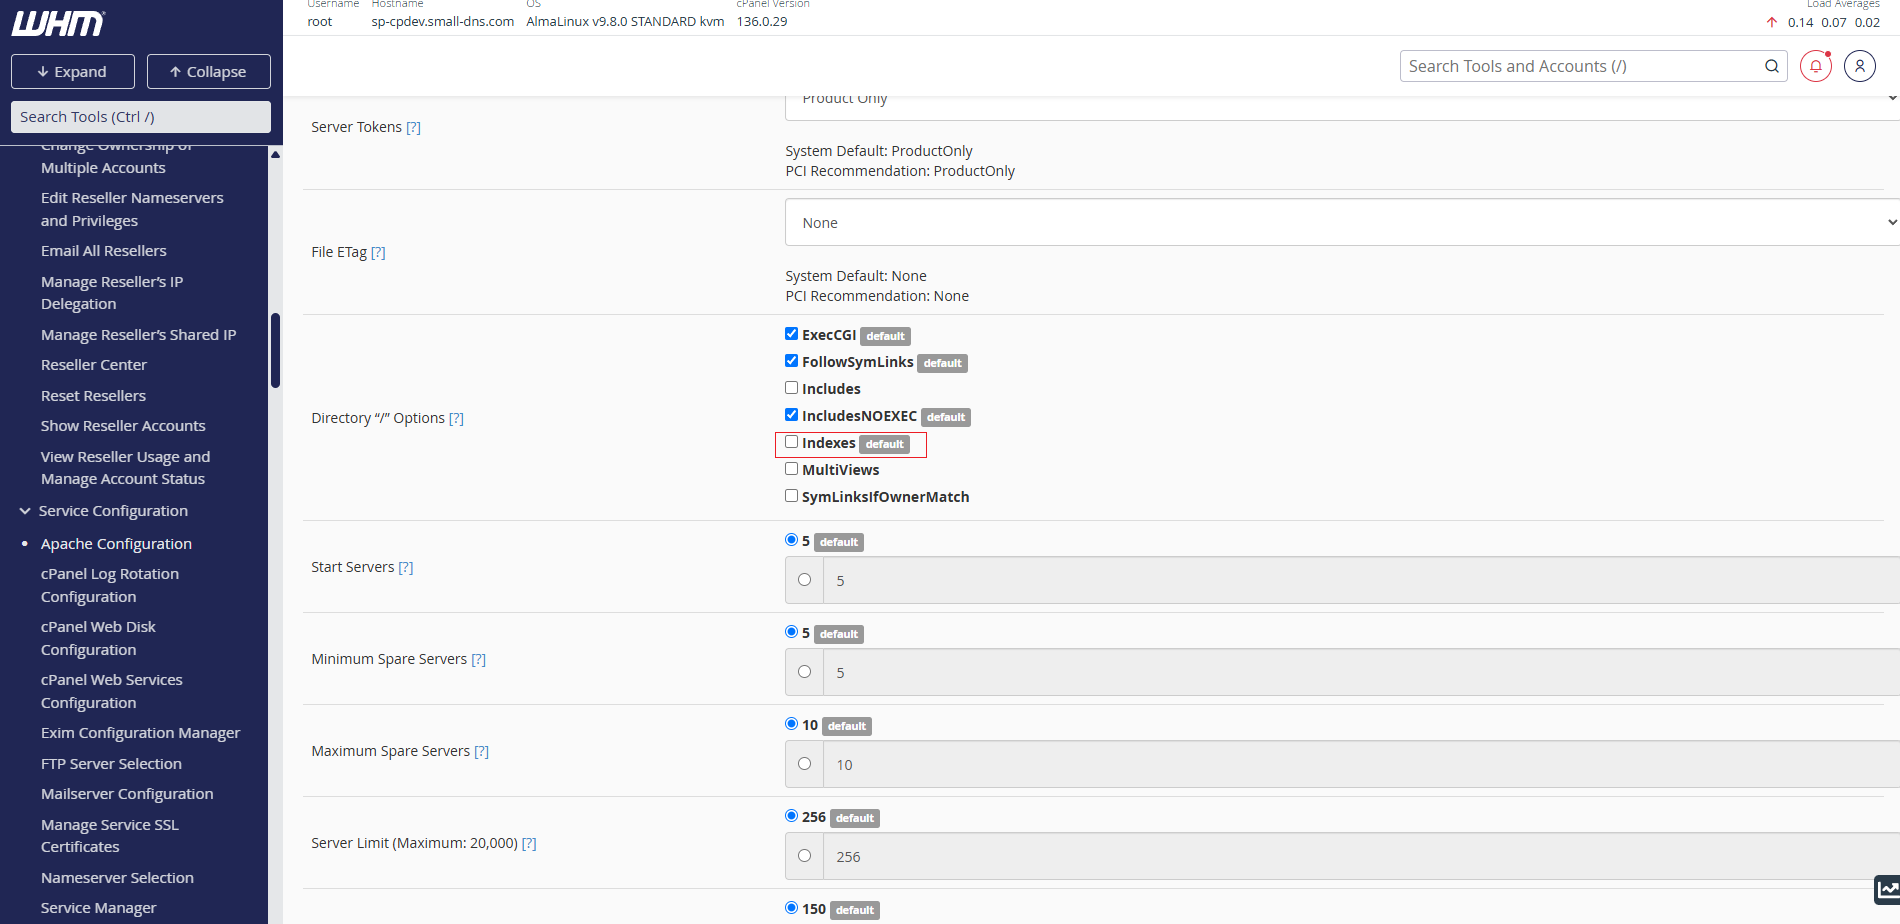
Task: Select default 256 radio for Server Limit
Action: (x=791, y=816)
